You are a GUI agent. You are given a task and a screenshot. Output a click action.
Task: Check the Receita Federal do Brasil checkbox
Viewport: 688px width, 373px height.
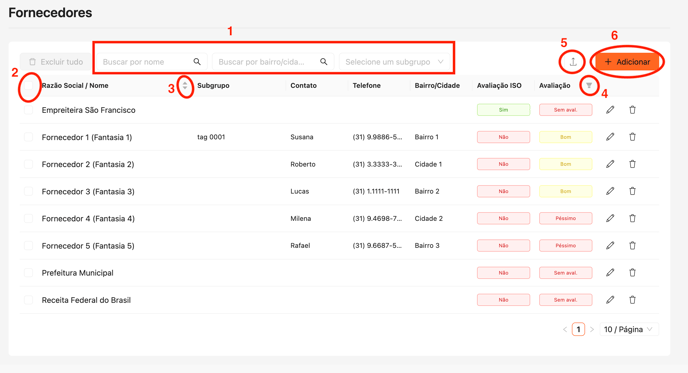(29, 300)
